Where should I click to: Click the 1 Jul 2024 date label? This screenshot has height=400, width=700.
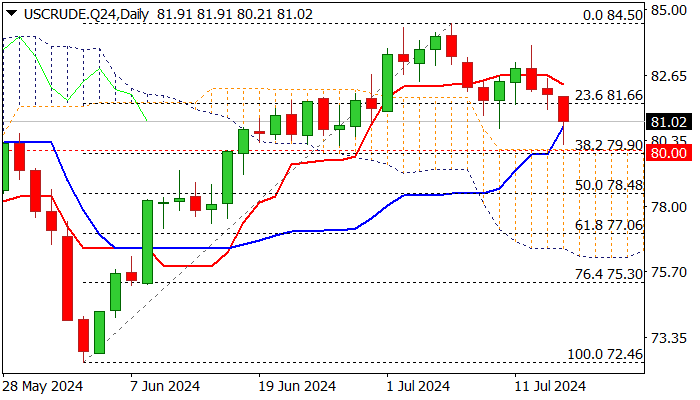419,386
